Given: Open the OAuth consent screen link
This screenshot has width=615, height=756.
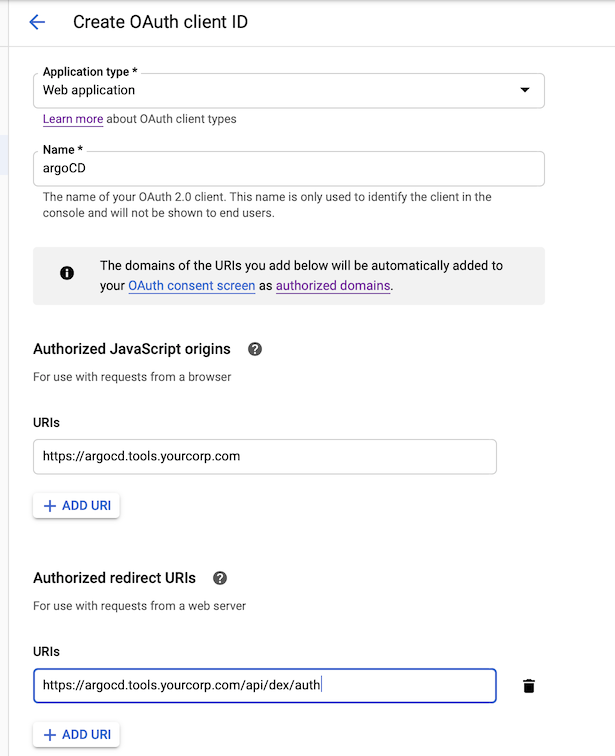Looking at the screenshot, I should point(191,286).
